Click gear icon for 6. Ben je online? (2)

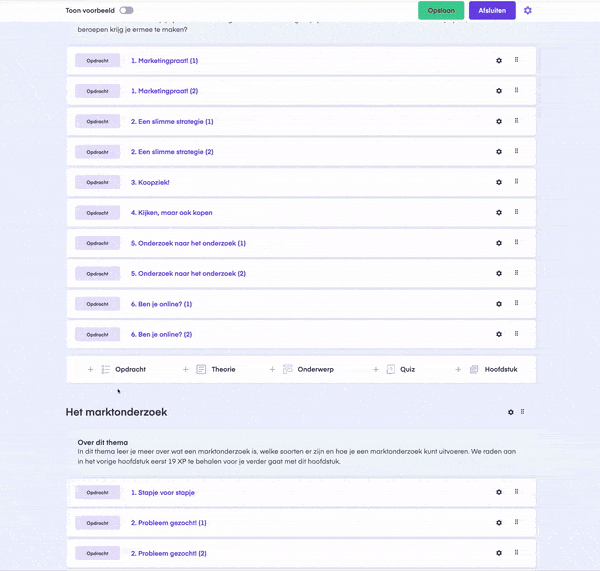499,334
